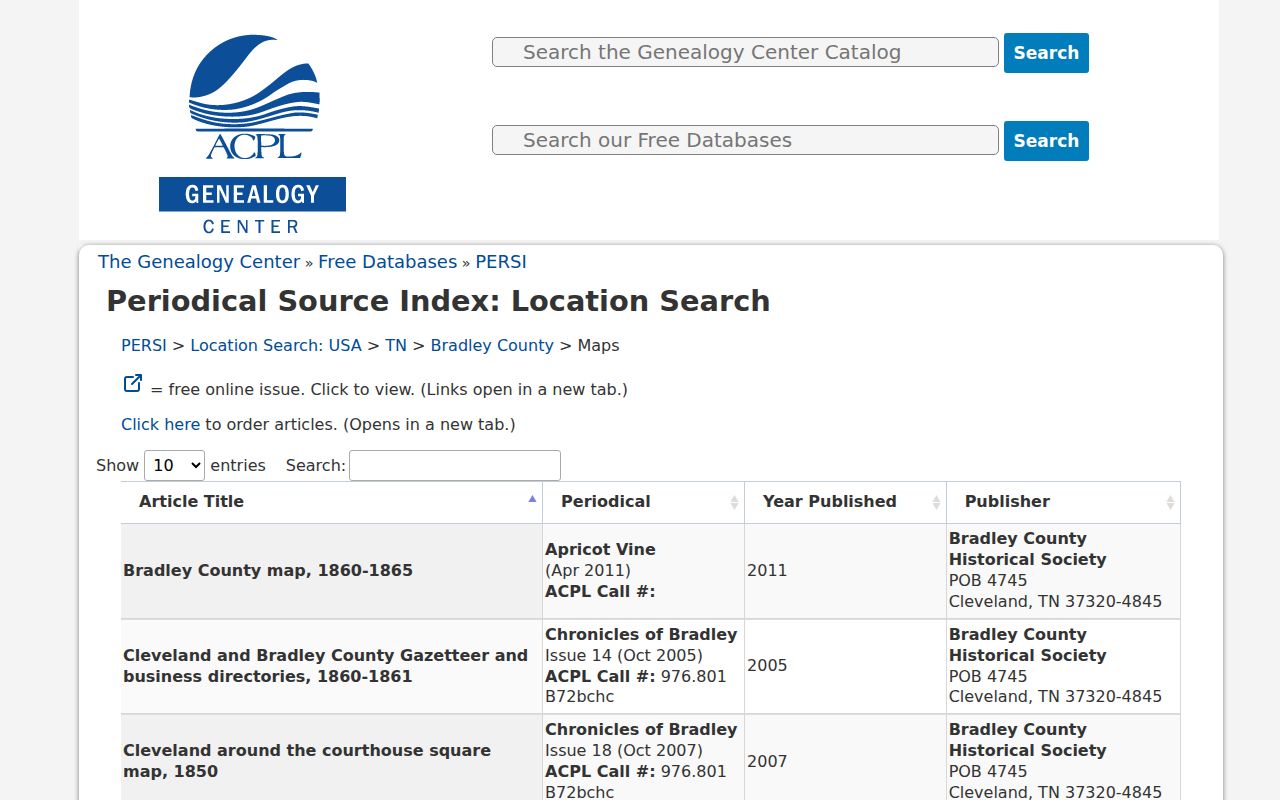
Task: Sort the Periodical column
Action: 644,502
